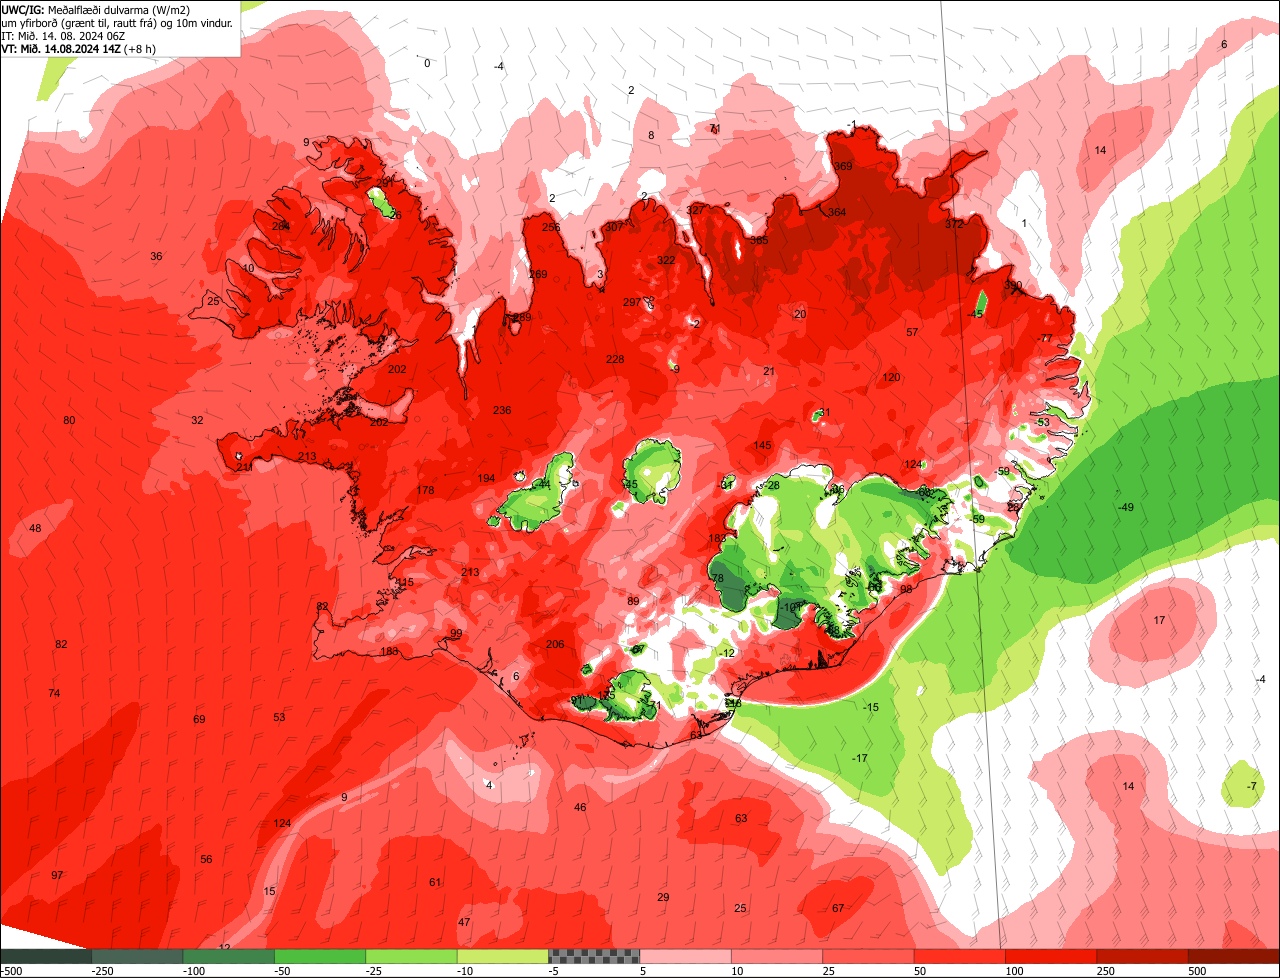This screenshot has width=1280, height=978.
Task: Click the map value '29'
Action: tap(663, 898)
